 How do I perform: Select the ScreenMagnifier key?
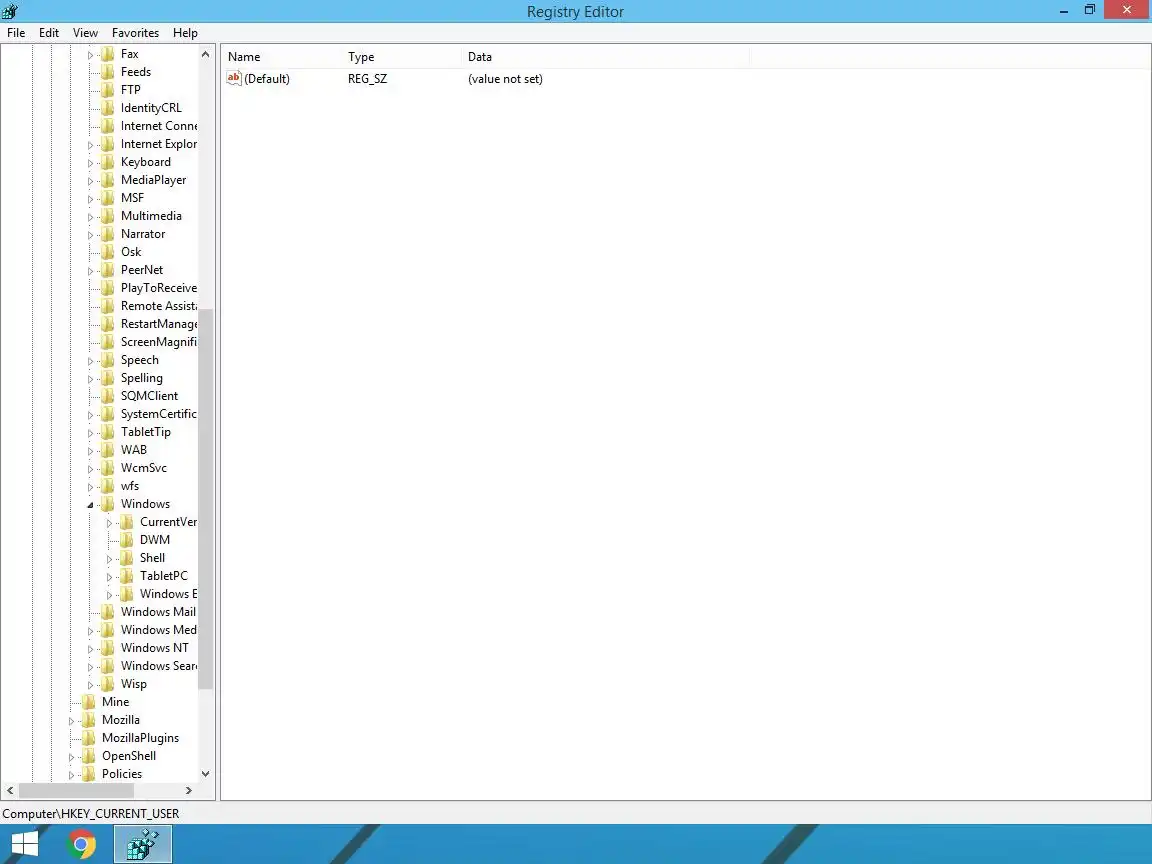pyautogui.click(x=159, y=342)
